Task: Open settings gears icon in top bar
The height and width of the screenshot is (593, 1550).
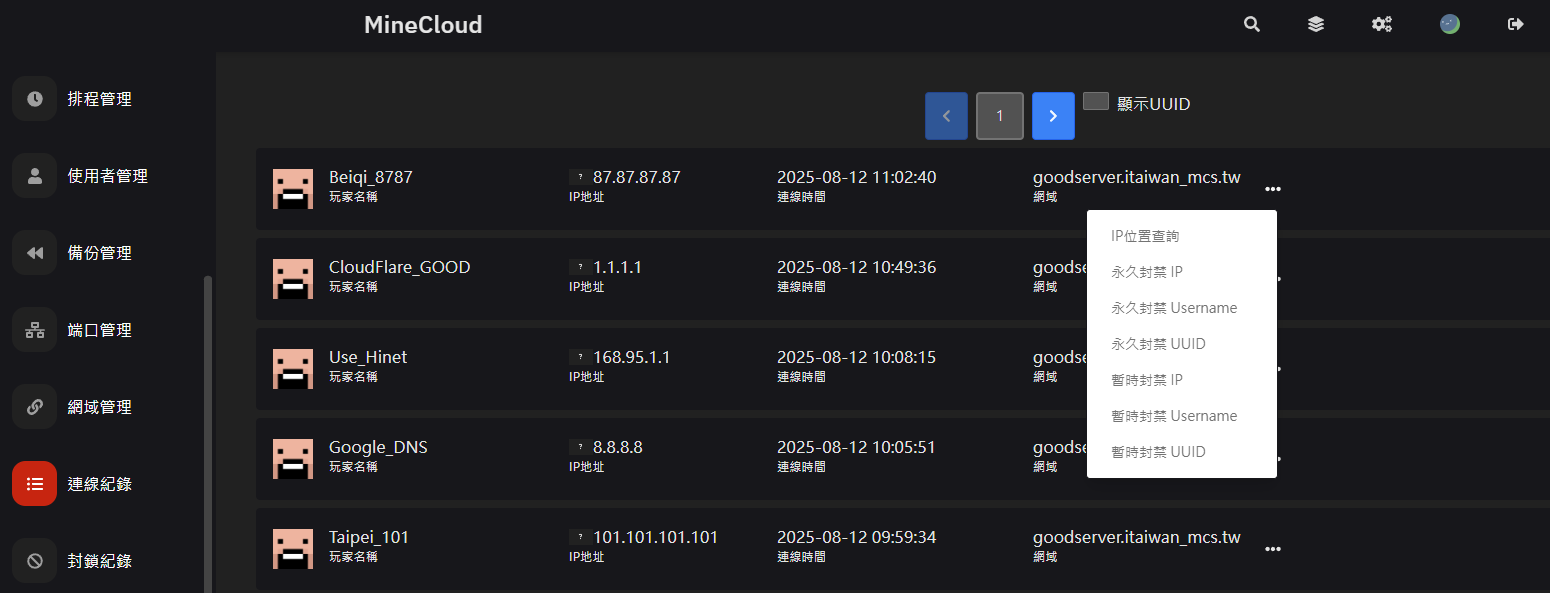Action: (1382, 24)
